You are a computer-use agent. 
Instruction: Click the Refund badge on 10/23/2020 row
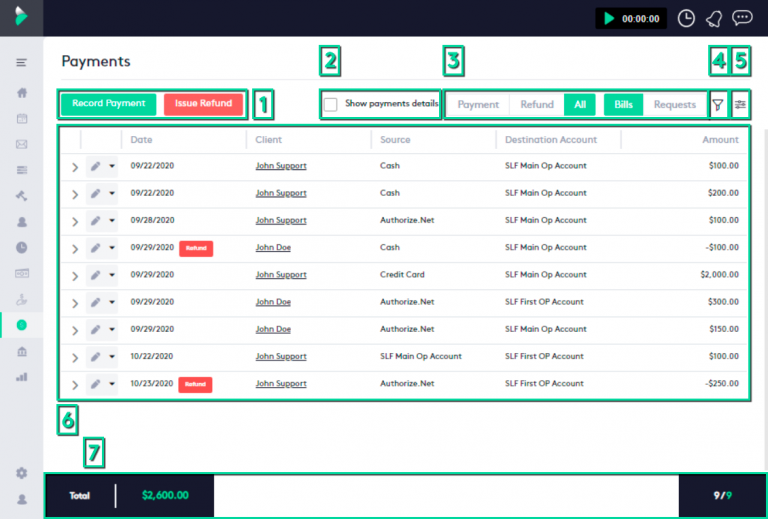click(x=195, y=384)
